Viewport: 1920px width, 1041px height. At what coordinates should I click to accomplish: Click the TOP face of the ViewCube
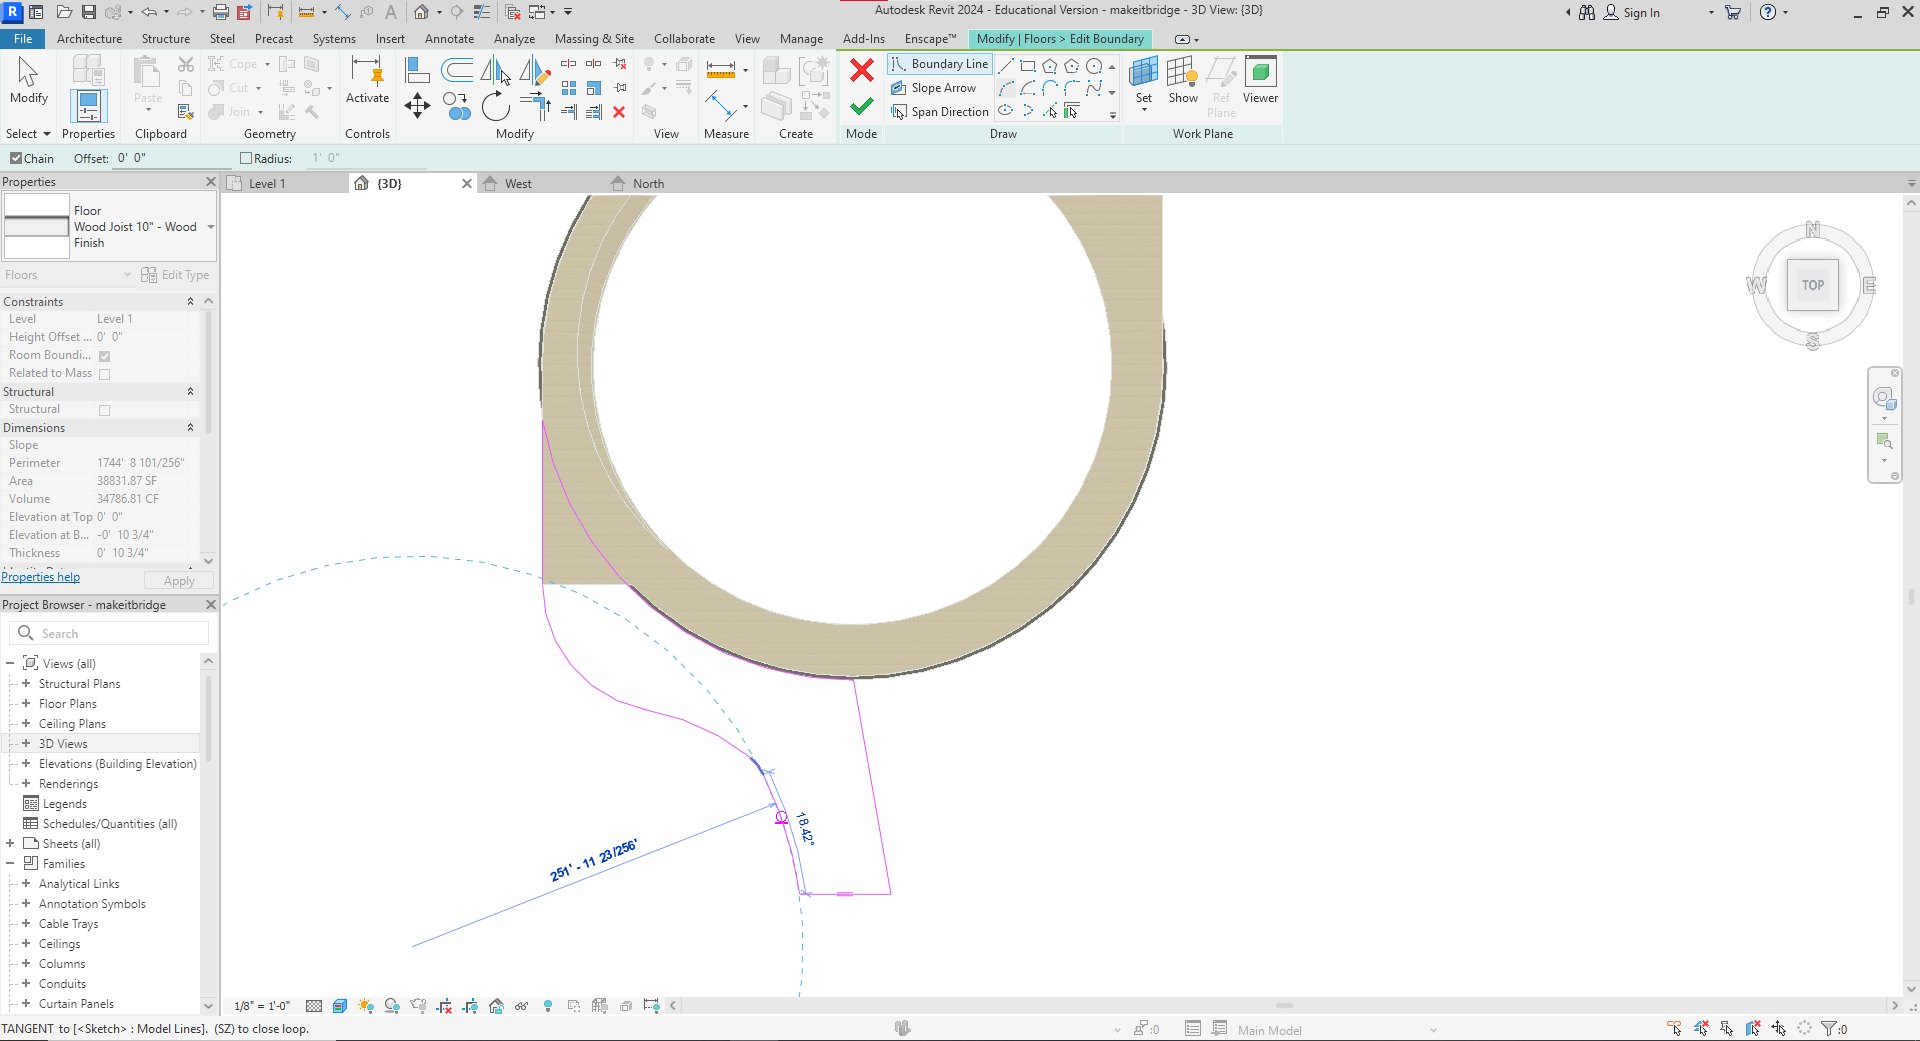coord(1813,285)
